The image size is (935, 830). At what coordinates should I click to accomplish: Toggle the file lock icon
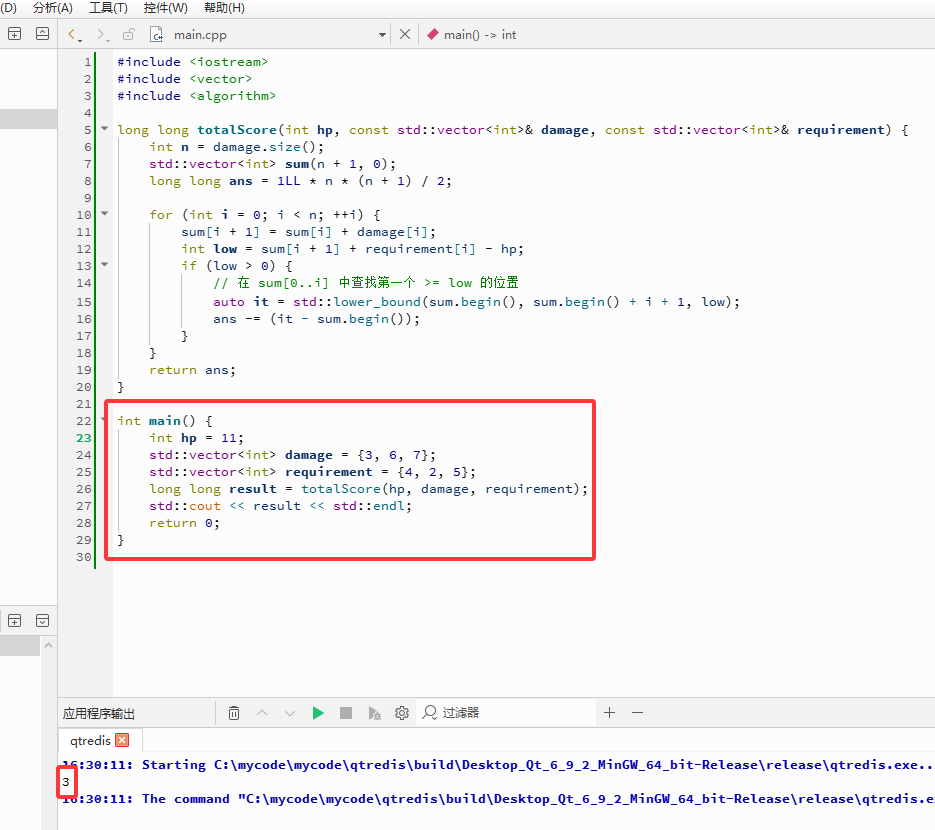tap(129, 35)
